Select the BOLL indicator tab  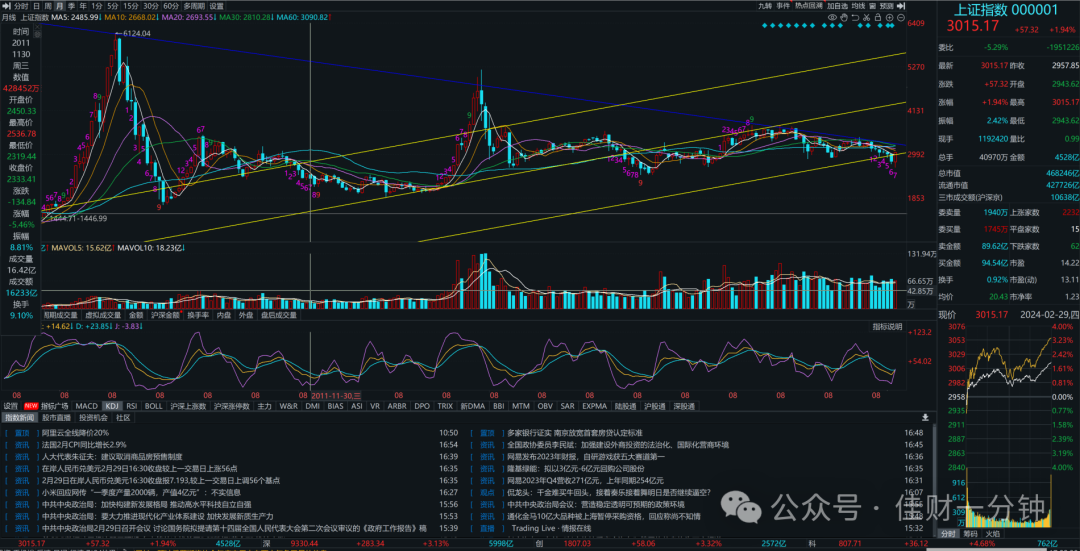154,406
